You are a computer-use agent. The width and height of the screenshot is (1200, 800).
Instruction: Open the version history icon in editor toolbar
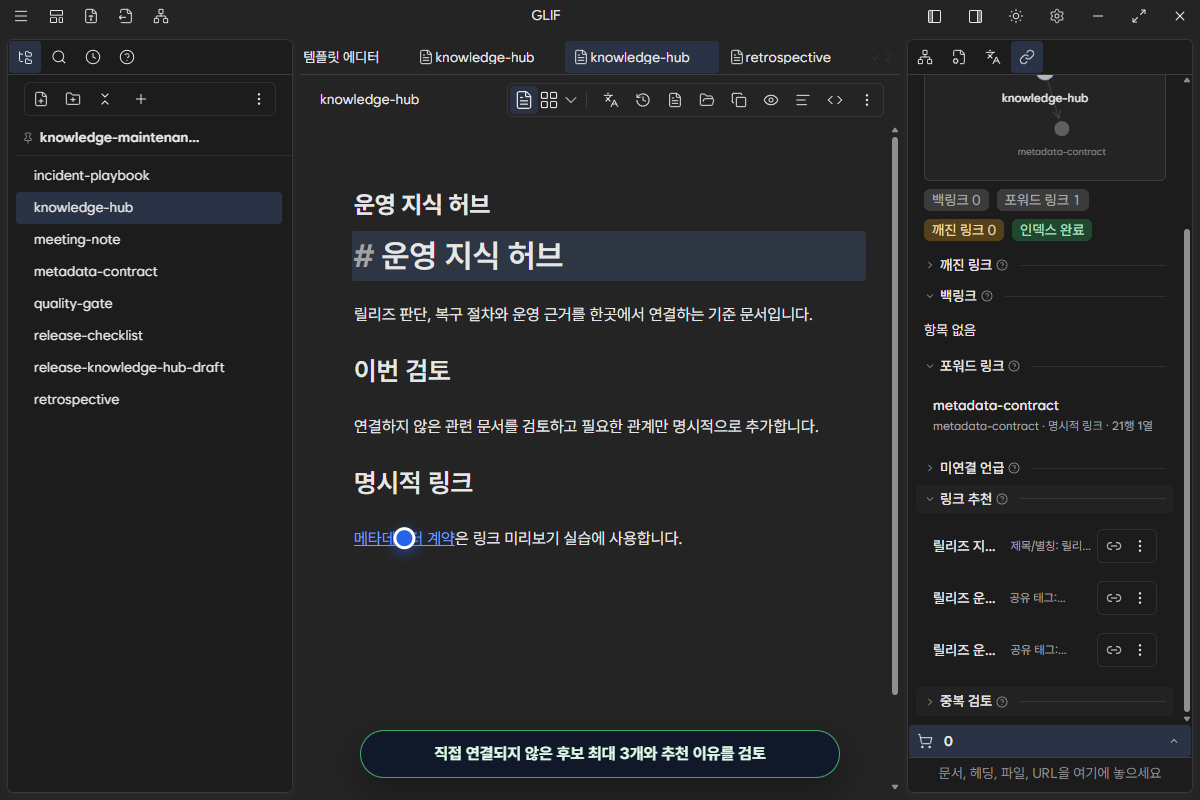pos(643,100)
